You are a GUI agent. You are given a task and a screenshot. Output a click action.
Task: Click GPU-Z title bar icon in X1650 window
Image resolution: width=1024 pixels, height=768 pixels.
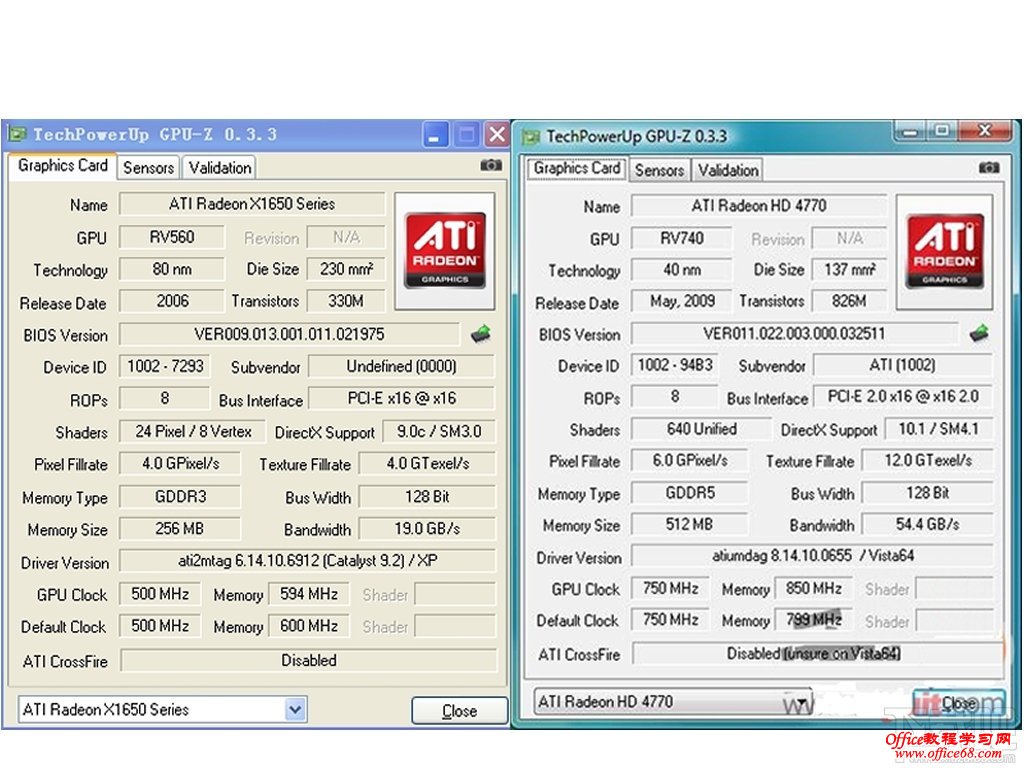(16, 135)
